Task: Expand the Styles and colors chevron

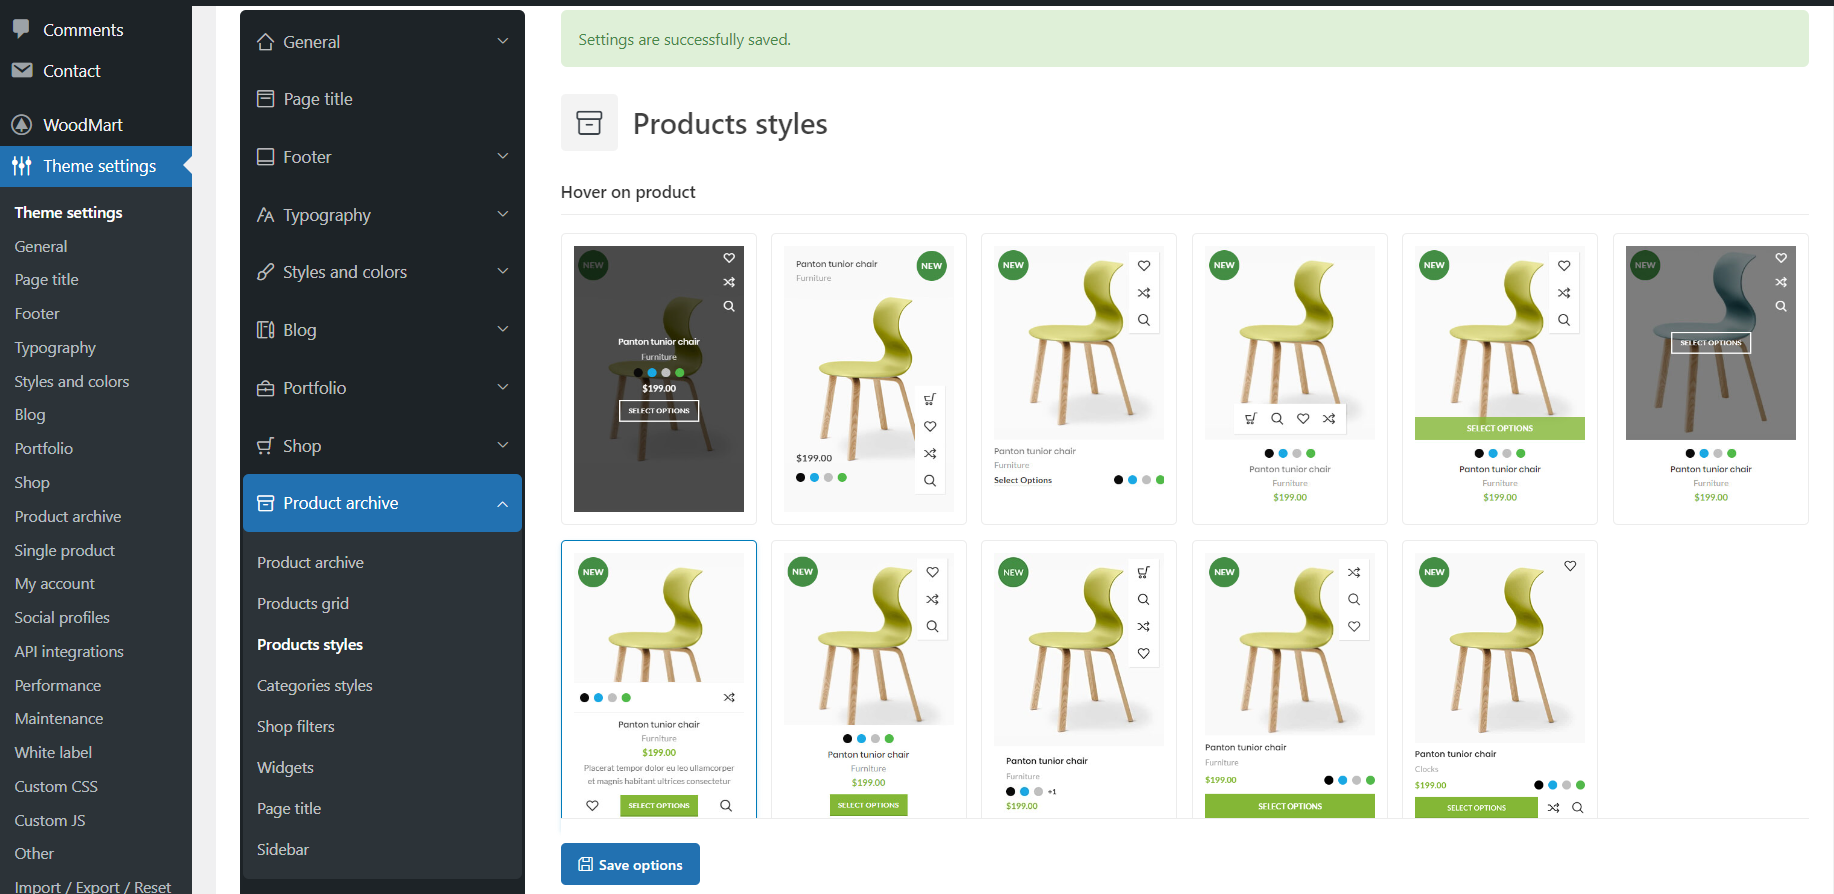Action: (503, 271)
